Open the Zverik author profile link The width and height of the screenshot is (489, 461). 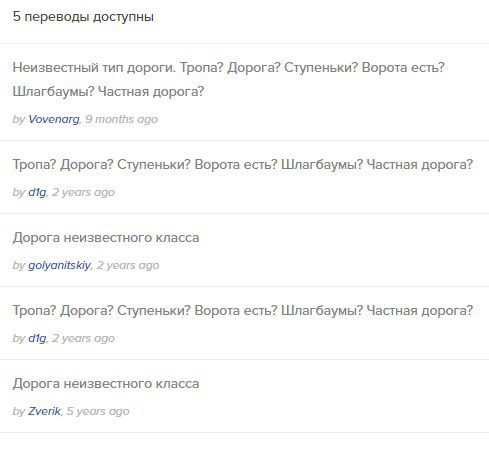[x=44, y=411]
